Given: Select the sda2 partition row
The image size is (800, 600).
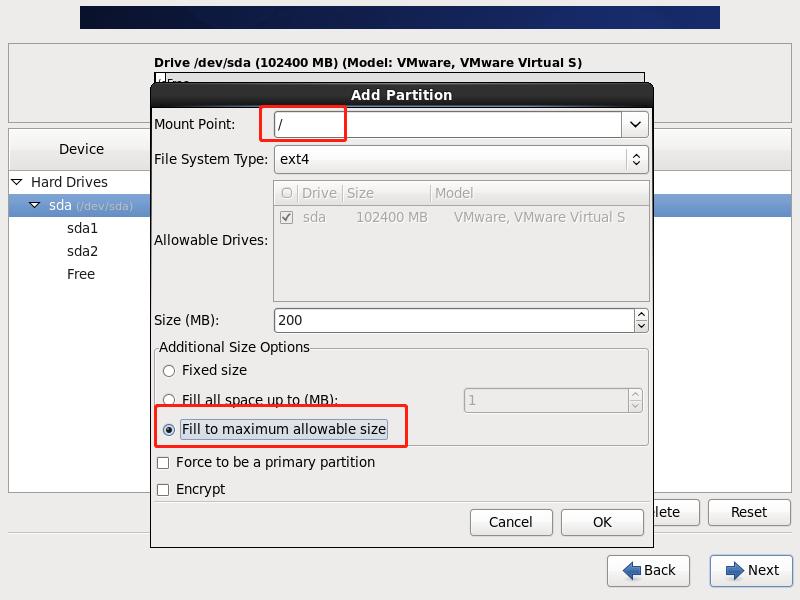Looking at the screenshot, I should pyautogui.click(x=82, y=252).
